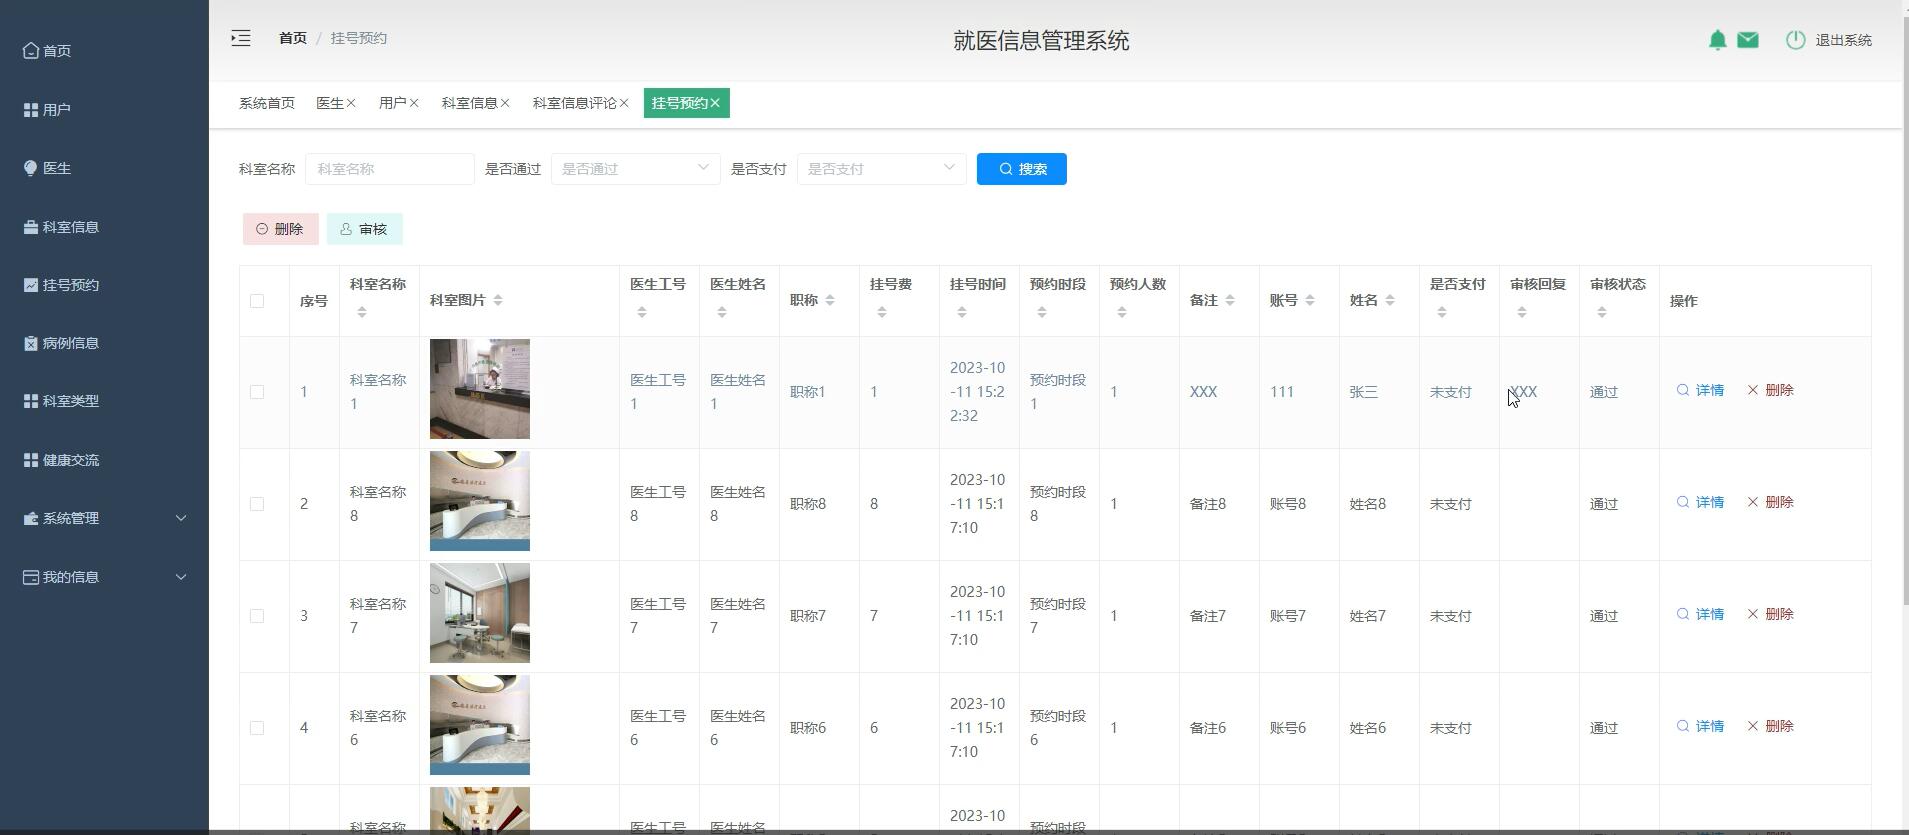Screen dimensions: 1909x835
Task: Click the power icon next to 退出系统
Action: [x=1796, y=40]
